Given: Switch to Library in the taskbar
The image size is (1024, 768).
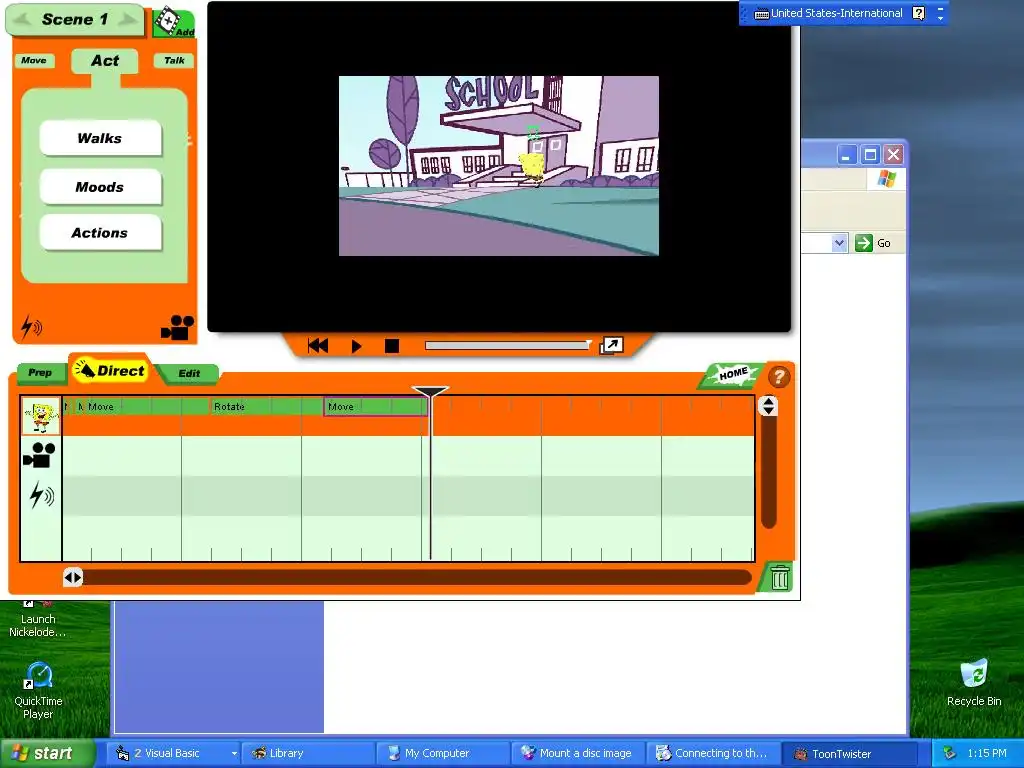Looking at the screenshot, I should [308, 753].
